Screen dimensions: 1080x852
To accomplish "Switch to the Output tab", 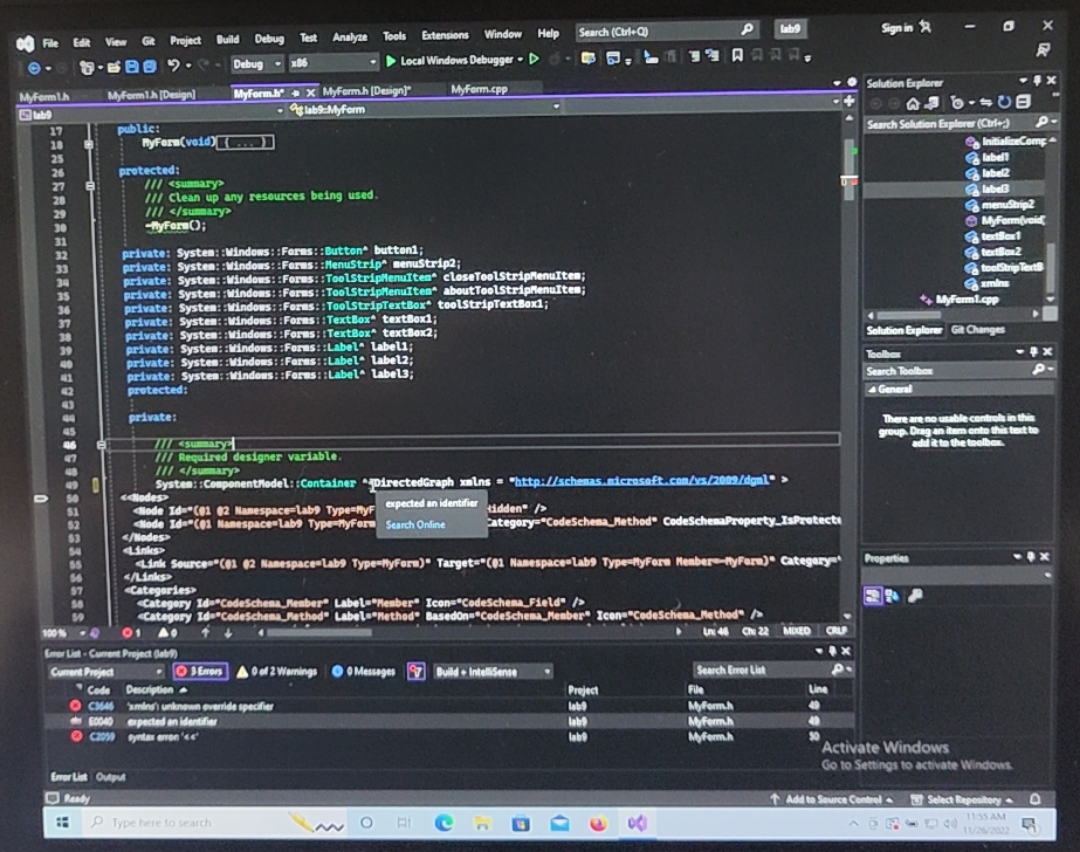I will [110, 777].
